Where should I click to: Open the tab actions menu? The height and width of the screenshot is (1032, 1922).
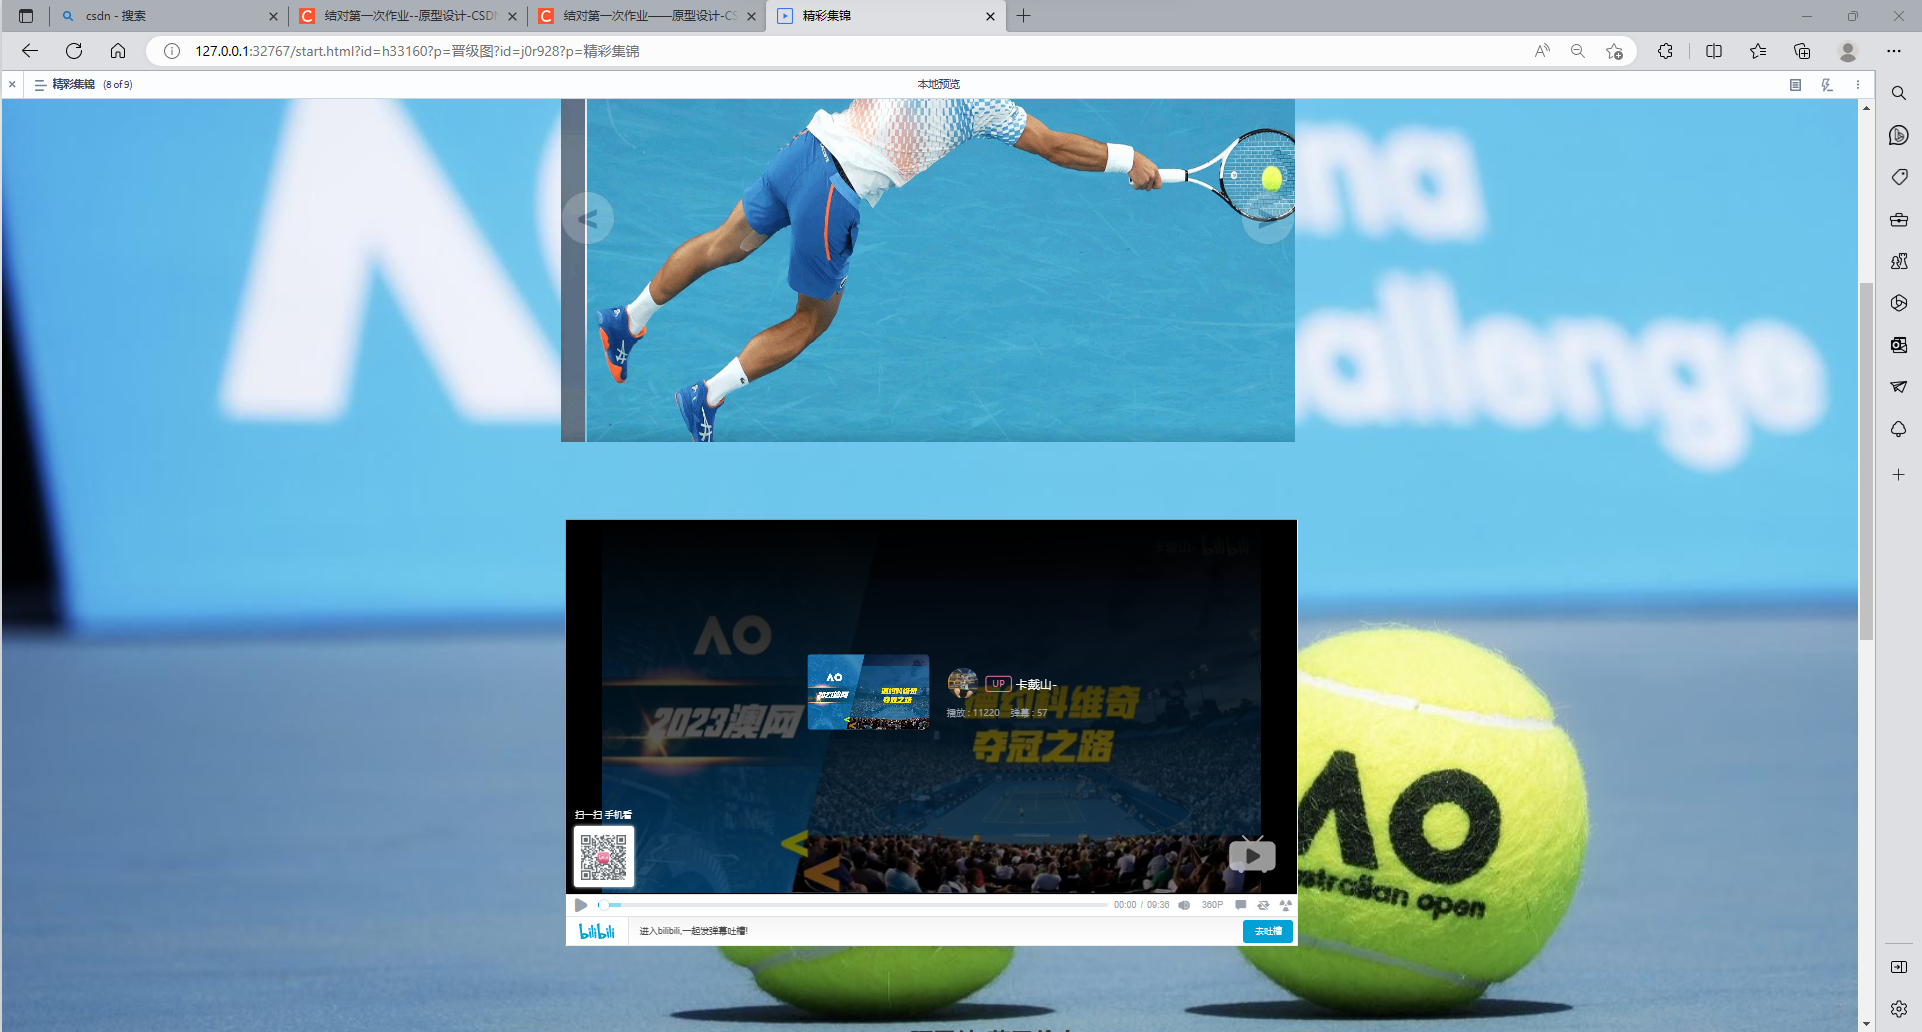coord(26,16)
